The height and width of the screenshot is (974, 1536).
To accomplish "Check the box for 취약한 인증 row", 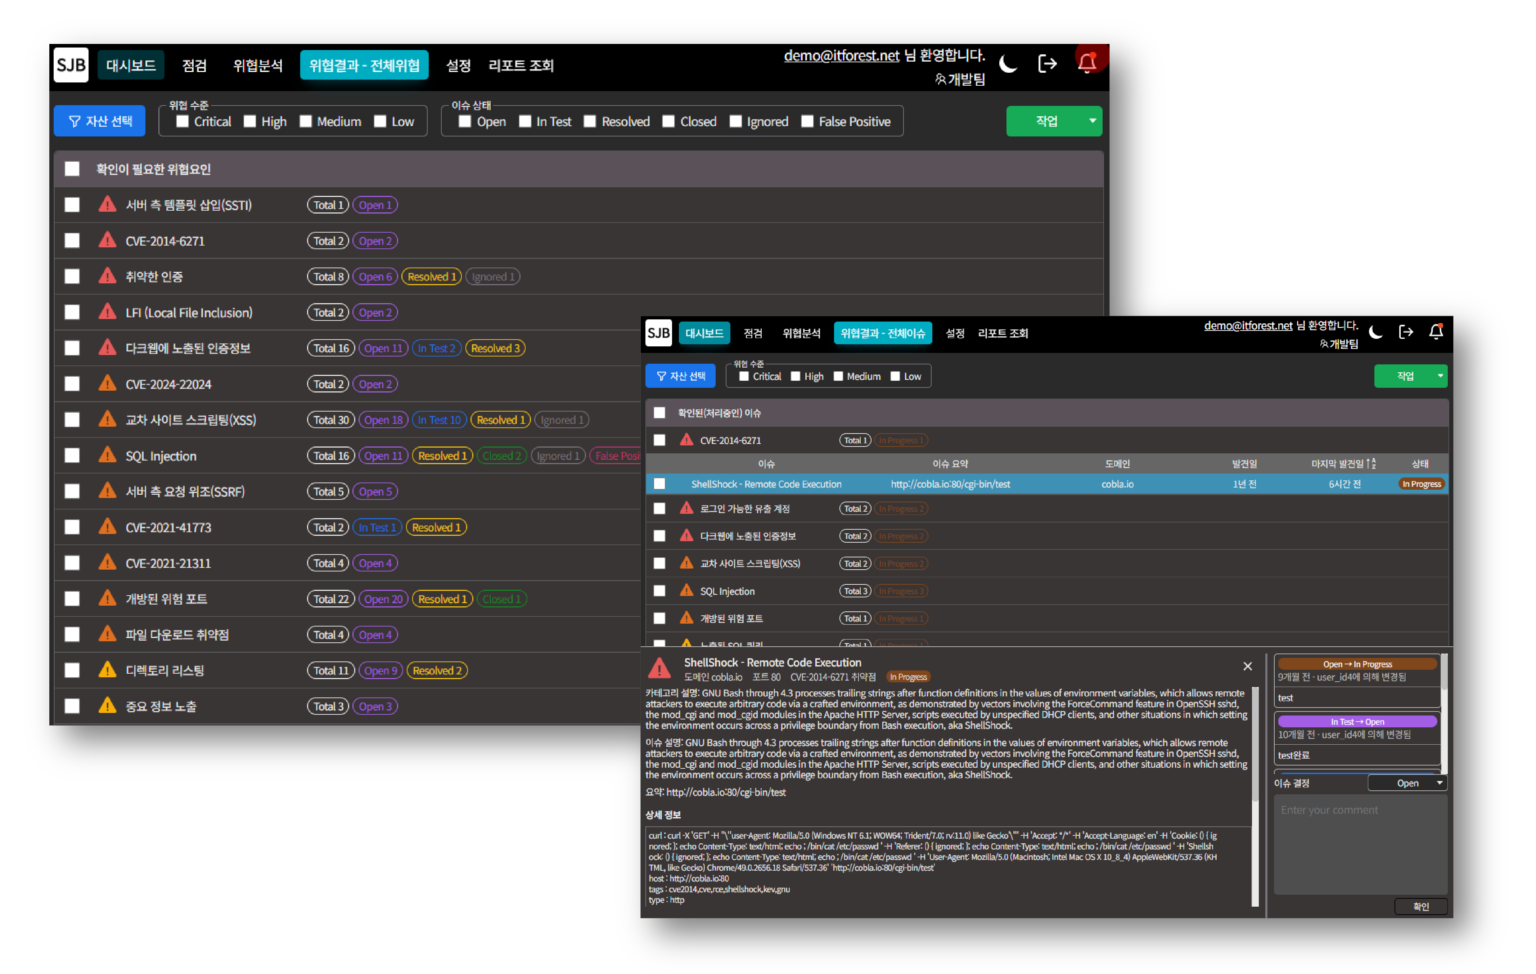I will pyautogui.click(x=72, y=277).
